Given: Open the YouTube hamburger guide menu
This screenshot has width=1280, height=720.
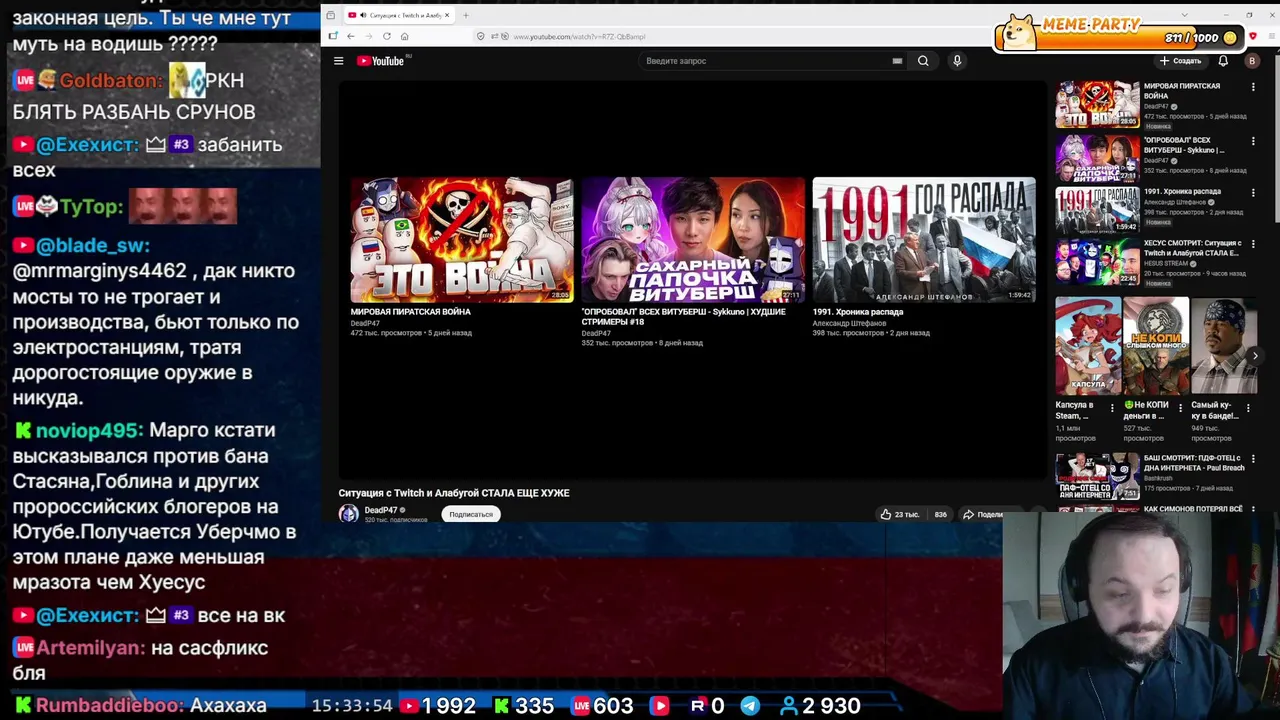Looking at the screenshot, I should point(338,61).
